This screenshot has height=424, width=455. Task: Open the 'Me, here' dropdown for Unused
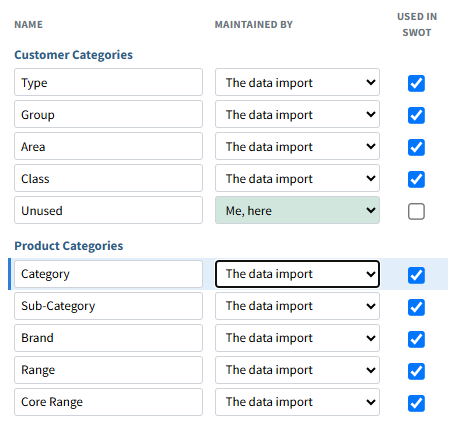(297, 210)
